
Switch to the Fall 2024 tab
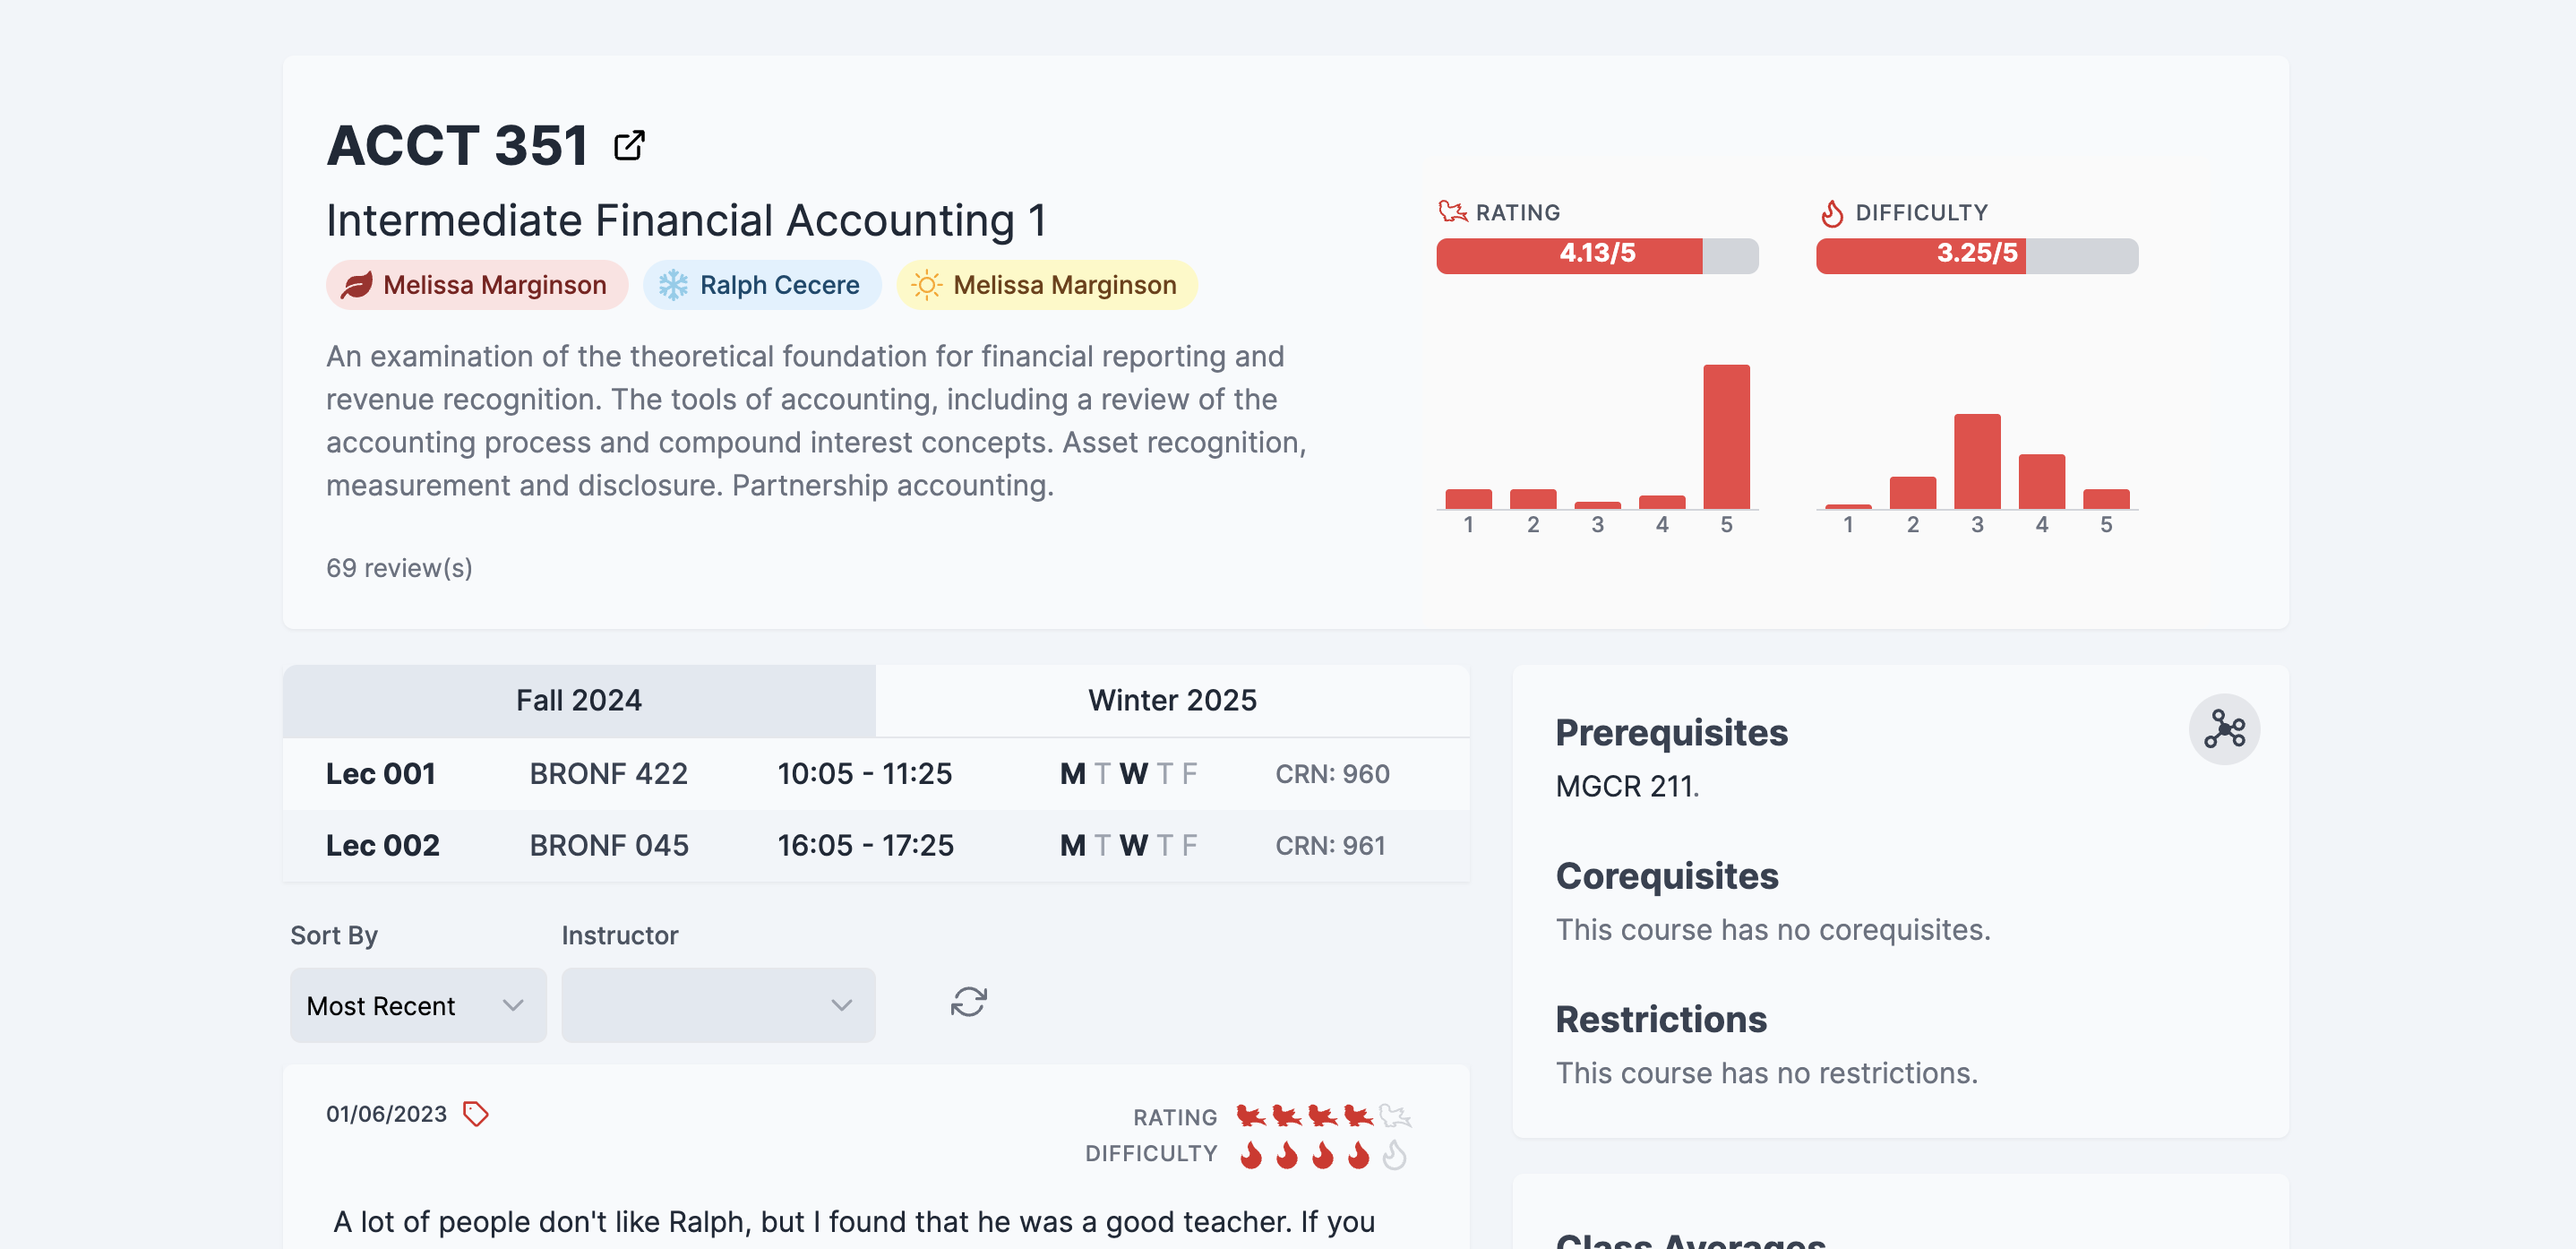tap(578, 701)
